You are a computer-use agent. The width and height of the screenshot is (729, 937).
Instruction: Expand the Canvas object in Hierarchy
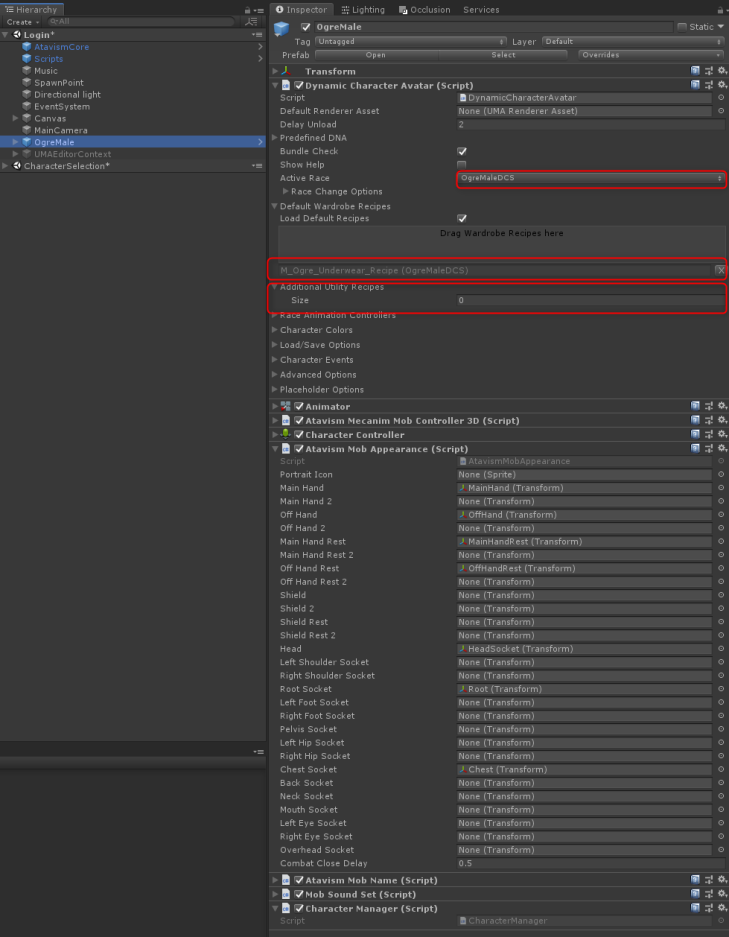15,118
